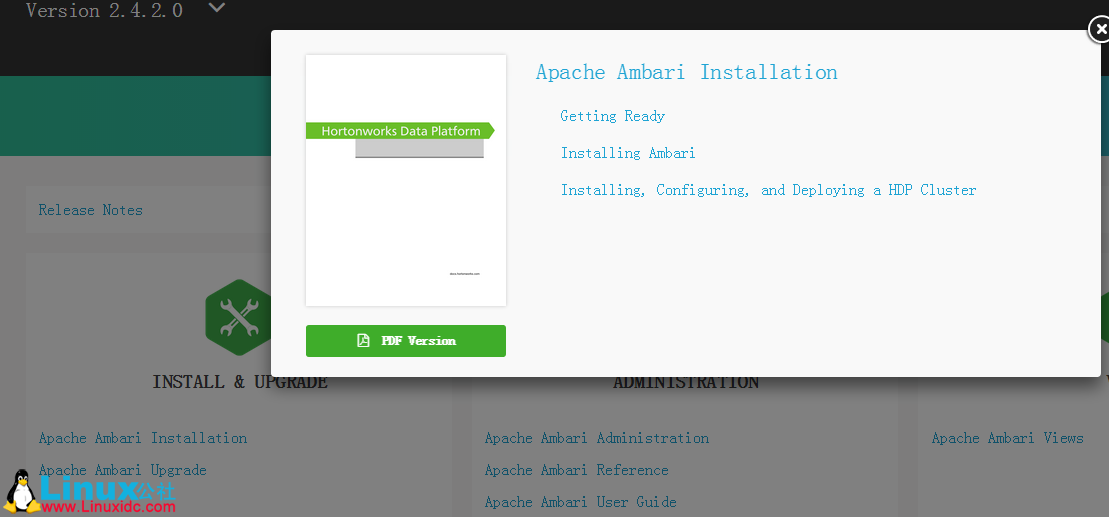Click the Linux penguin logo
The width and height of the screenshot is (1109, 517).
pos(20,492)
